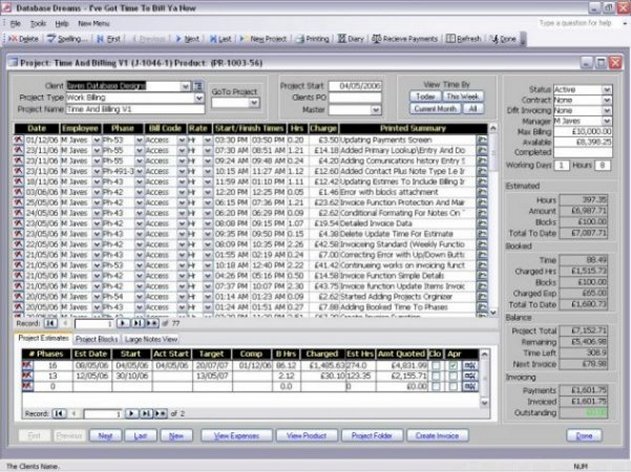Open notes icon for Error with blocks attachment row
The width and height of the screenshot is (631, 472).
pos(482,192)
